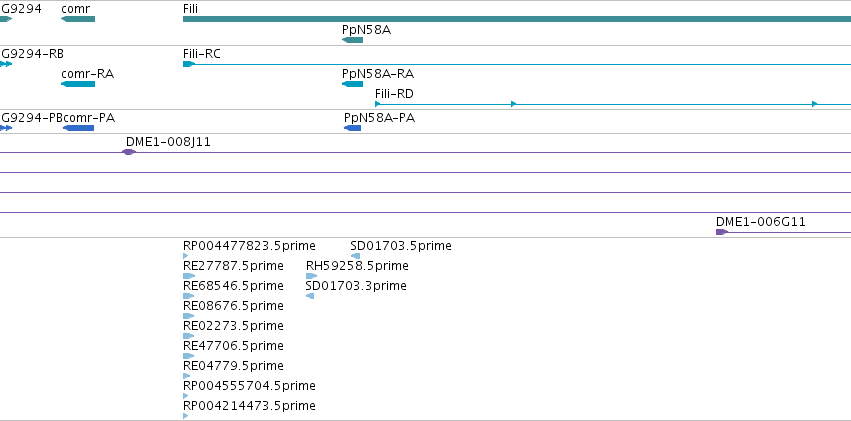
Task: Click the PpN58A gene arrow glyph
Action: pos(352,40)
